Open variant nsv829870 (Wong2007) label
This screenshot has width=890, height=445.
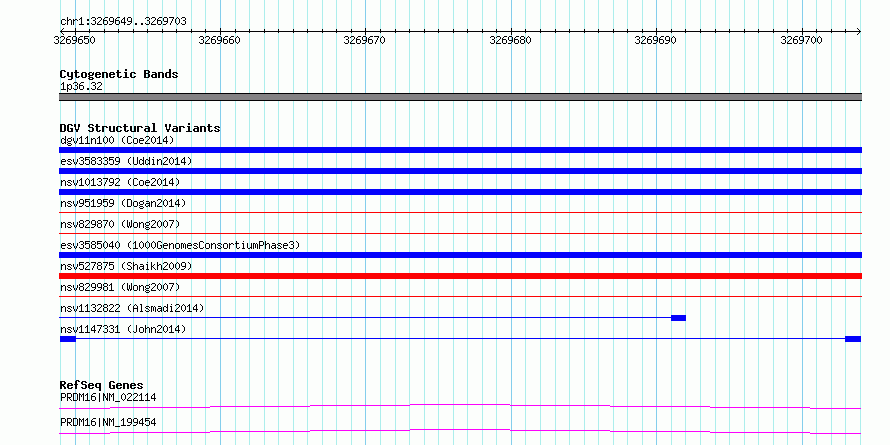click(120, 224)
